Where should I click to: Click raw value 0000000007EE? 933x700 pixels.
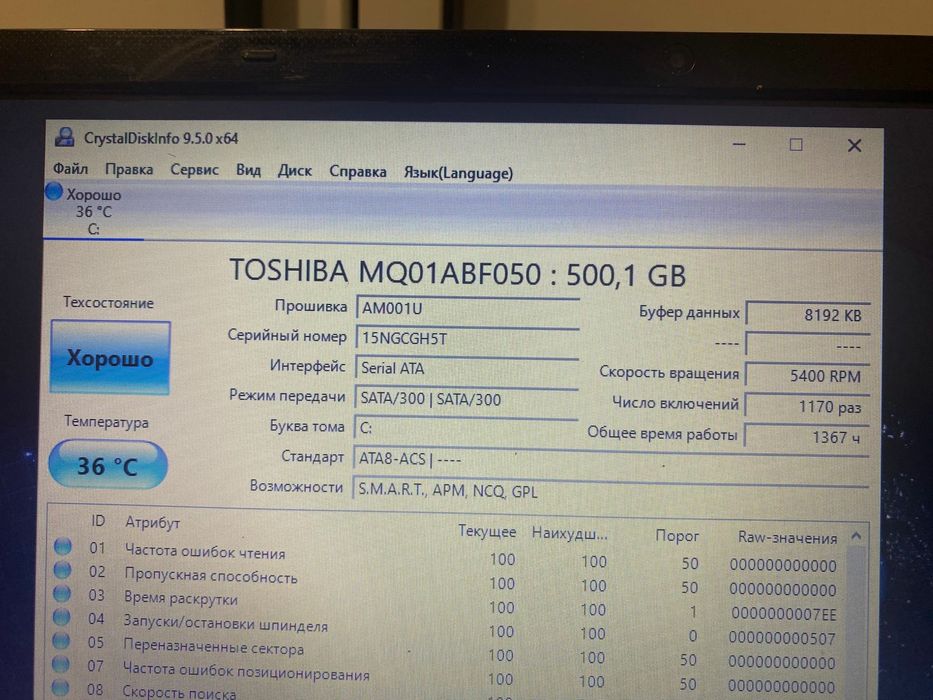click(x=784, y=614)
